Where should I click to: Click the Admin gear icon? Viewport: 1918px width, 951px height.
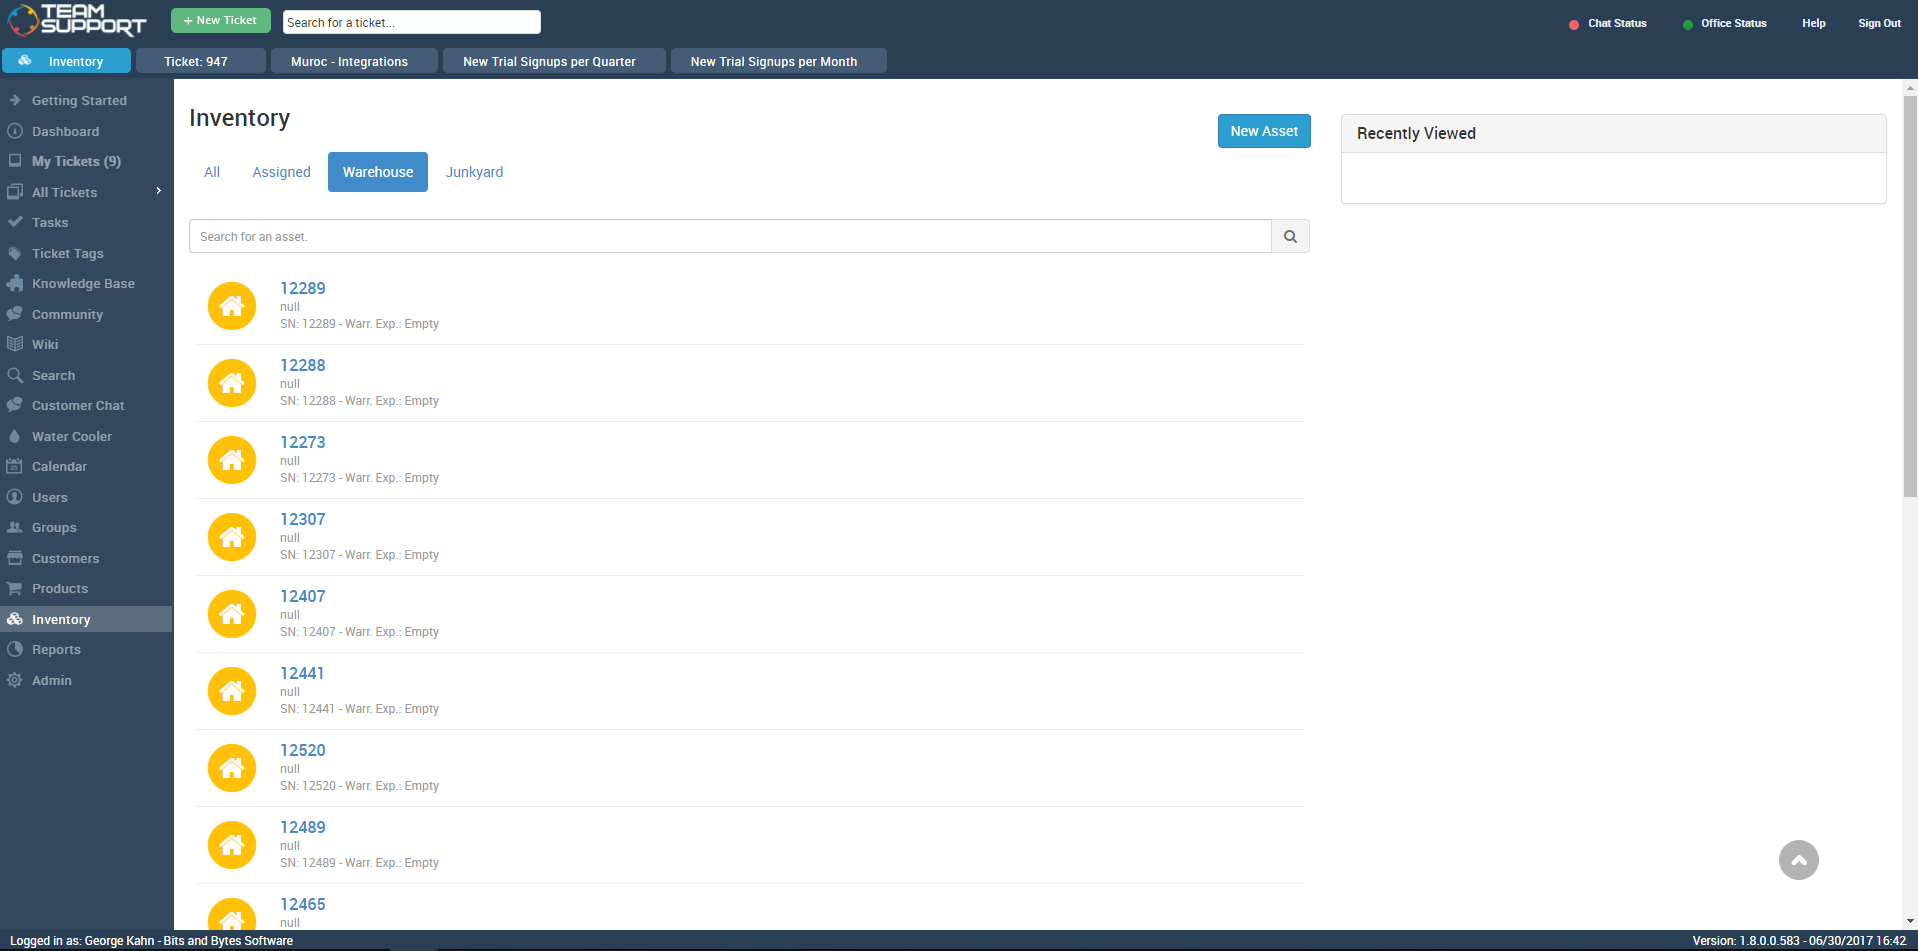(x=15, y=680)
